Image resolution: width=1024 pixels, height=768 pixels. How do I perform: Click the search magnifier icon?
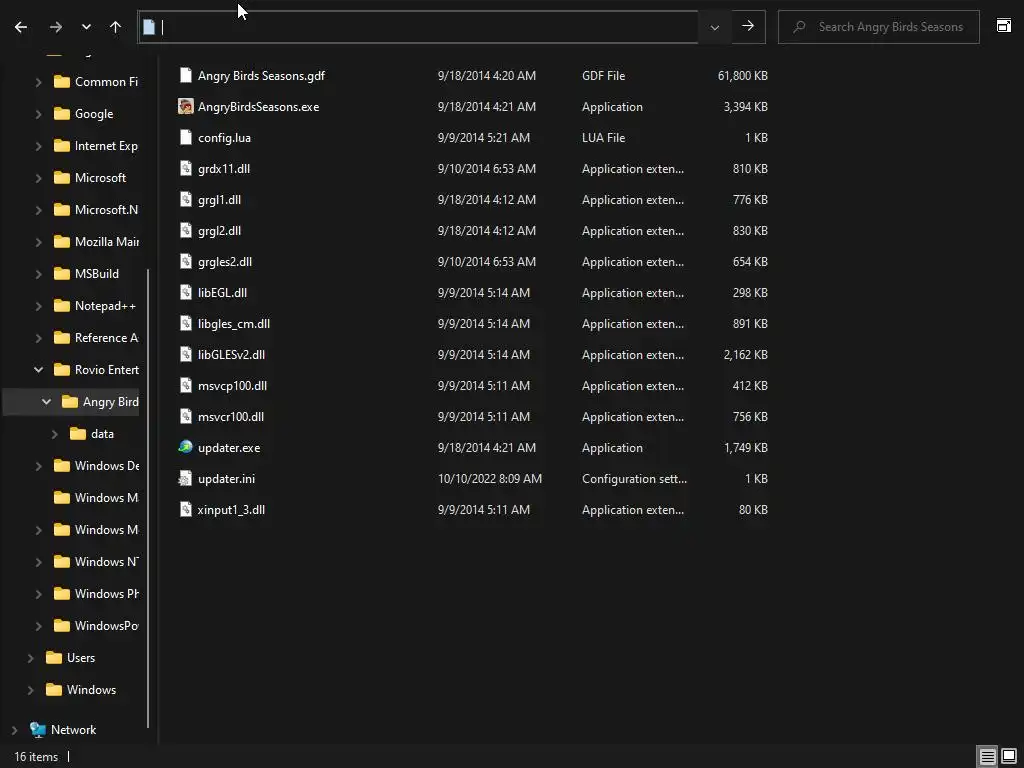coord(799,27)
